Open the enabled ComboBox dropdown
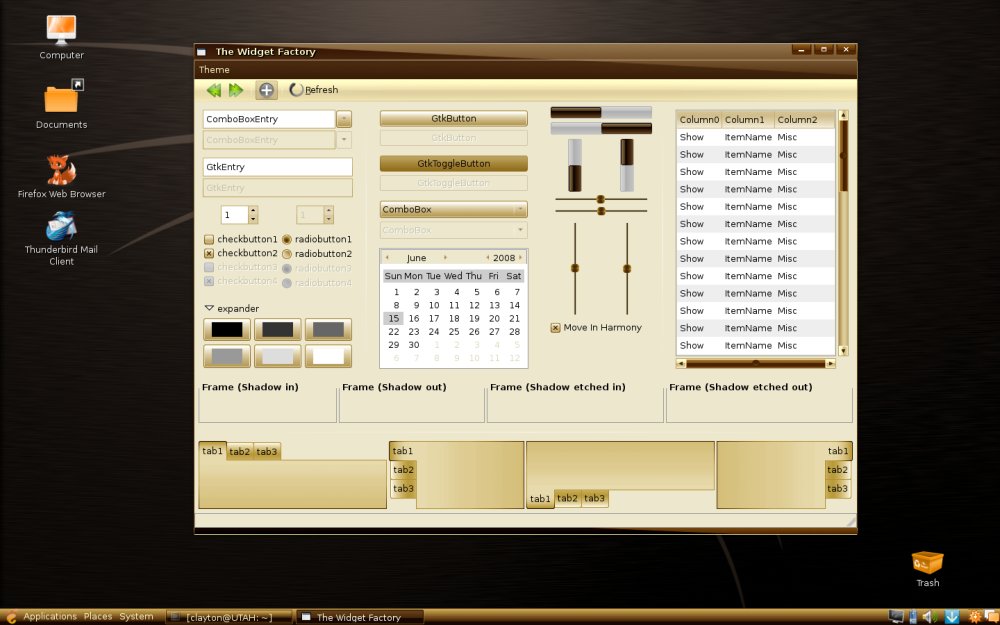The image size is (1000, 625). [x=453, y=209]
